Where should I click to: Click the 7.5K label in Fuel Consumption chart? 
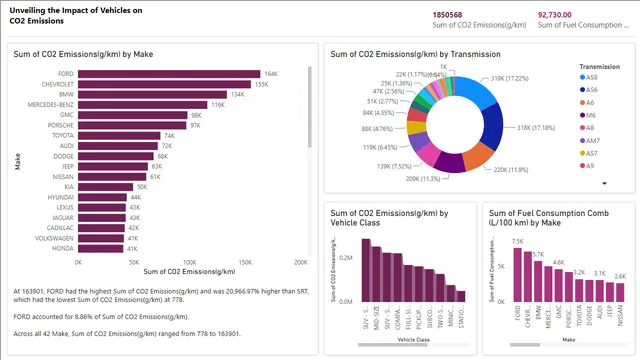[518, 241]
